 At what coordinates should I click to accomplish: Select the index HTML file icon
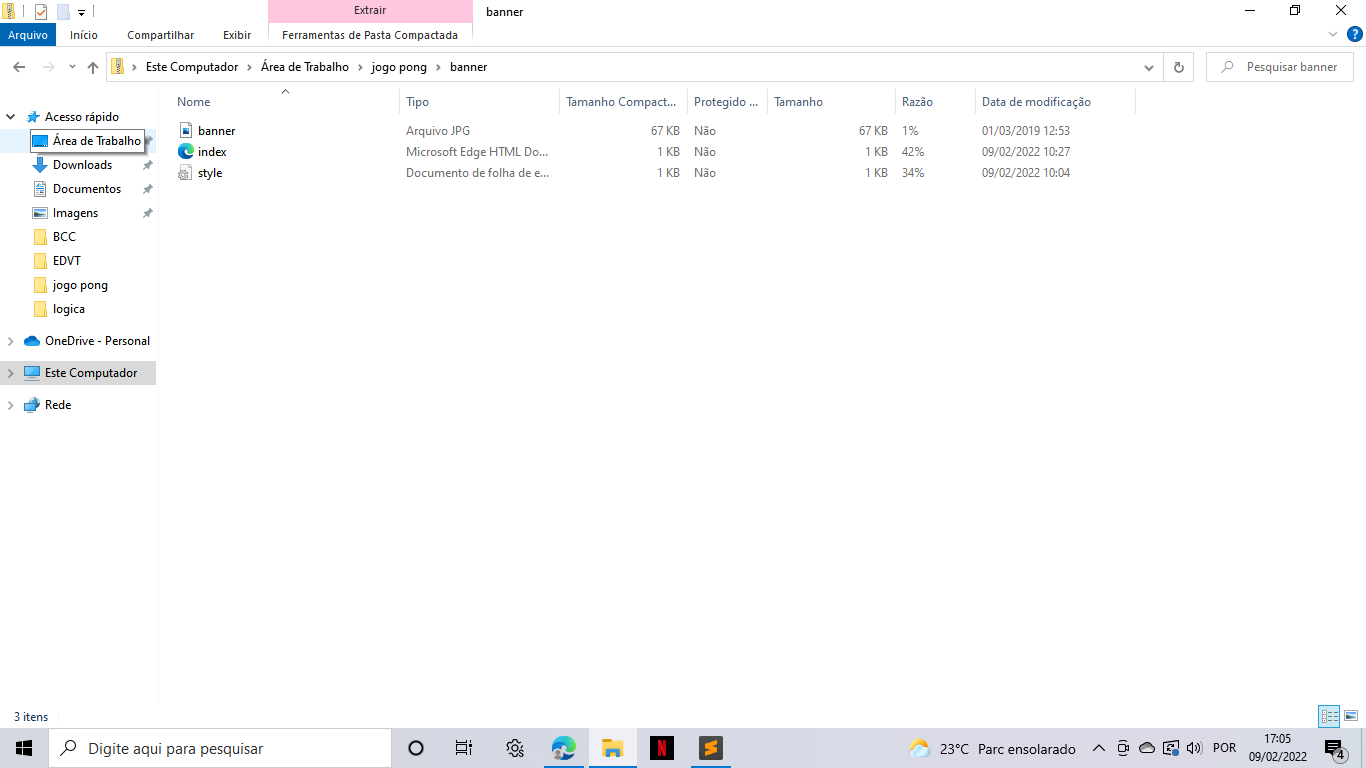185,152
